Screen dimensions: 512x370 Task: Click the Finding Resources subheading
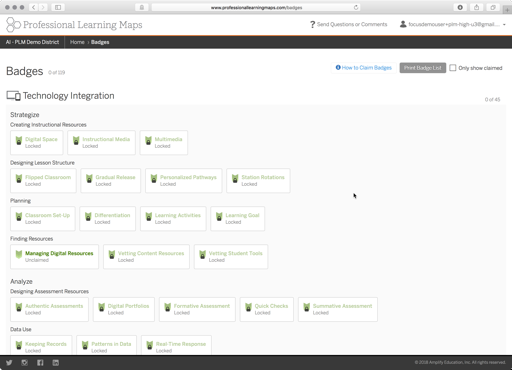[31, 239]
